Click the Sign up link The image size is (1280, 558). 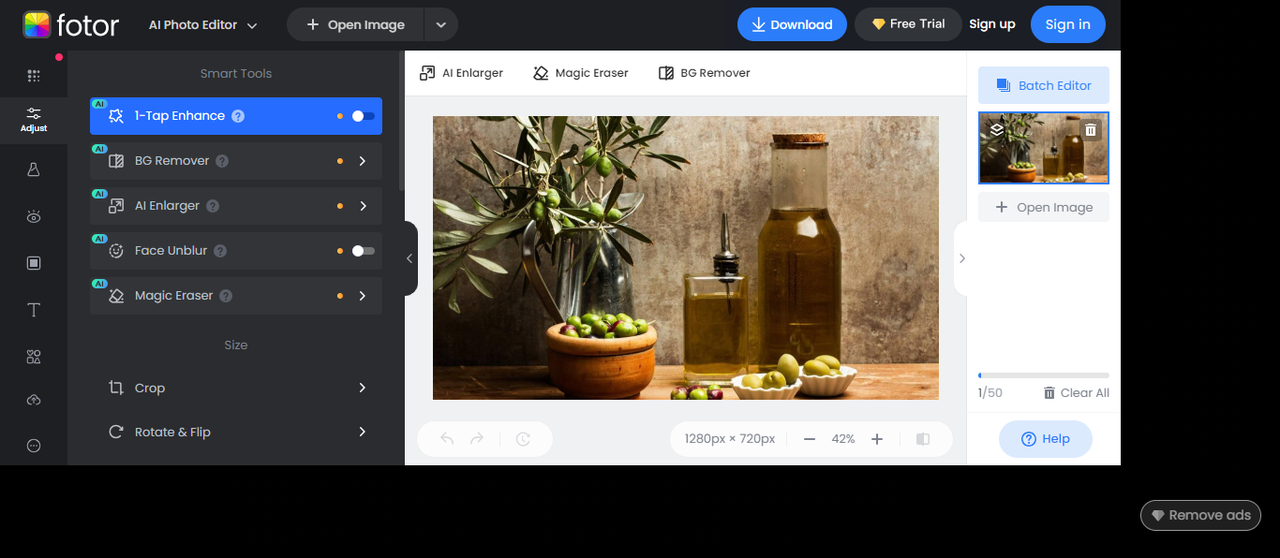pyautogui.click(x=992, y=25)
